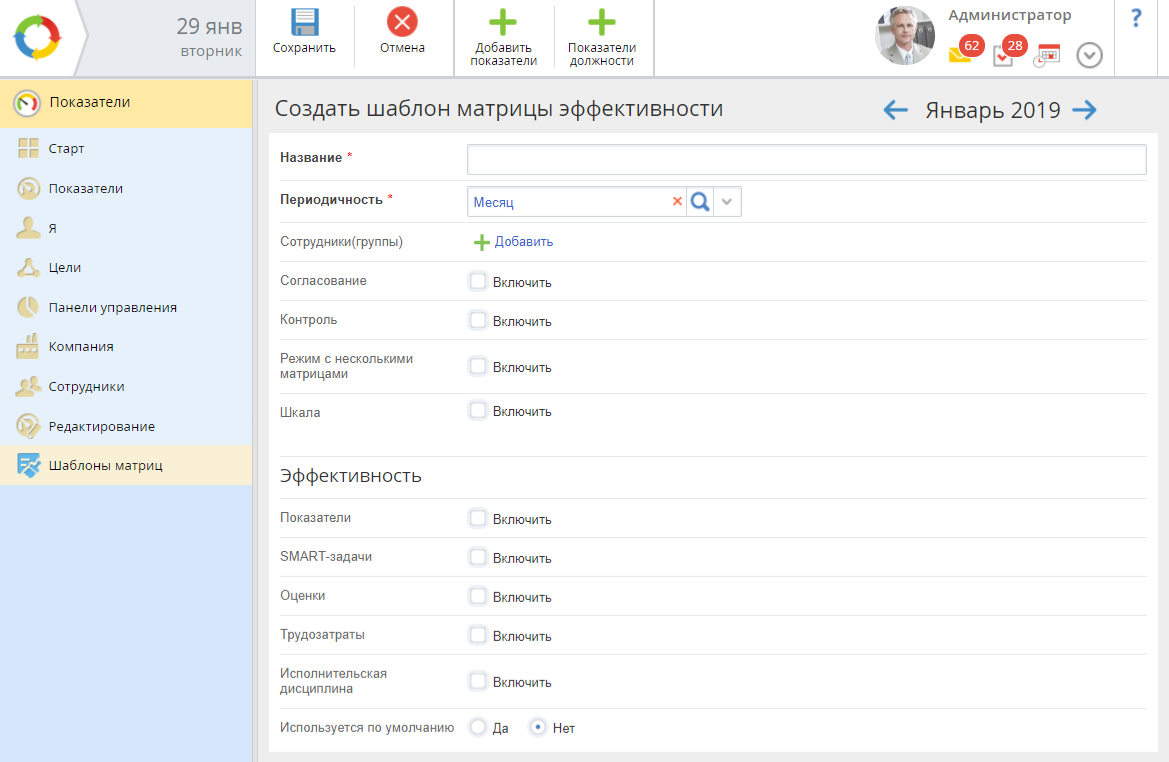Open tasks icon with 28 badge
This screenshot has height=762, width=1169.
click(x=1003, y=56)
